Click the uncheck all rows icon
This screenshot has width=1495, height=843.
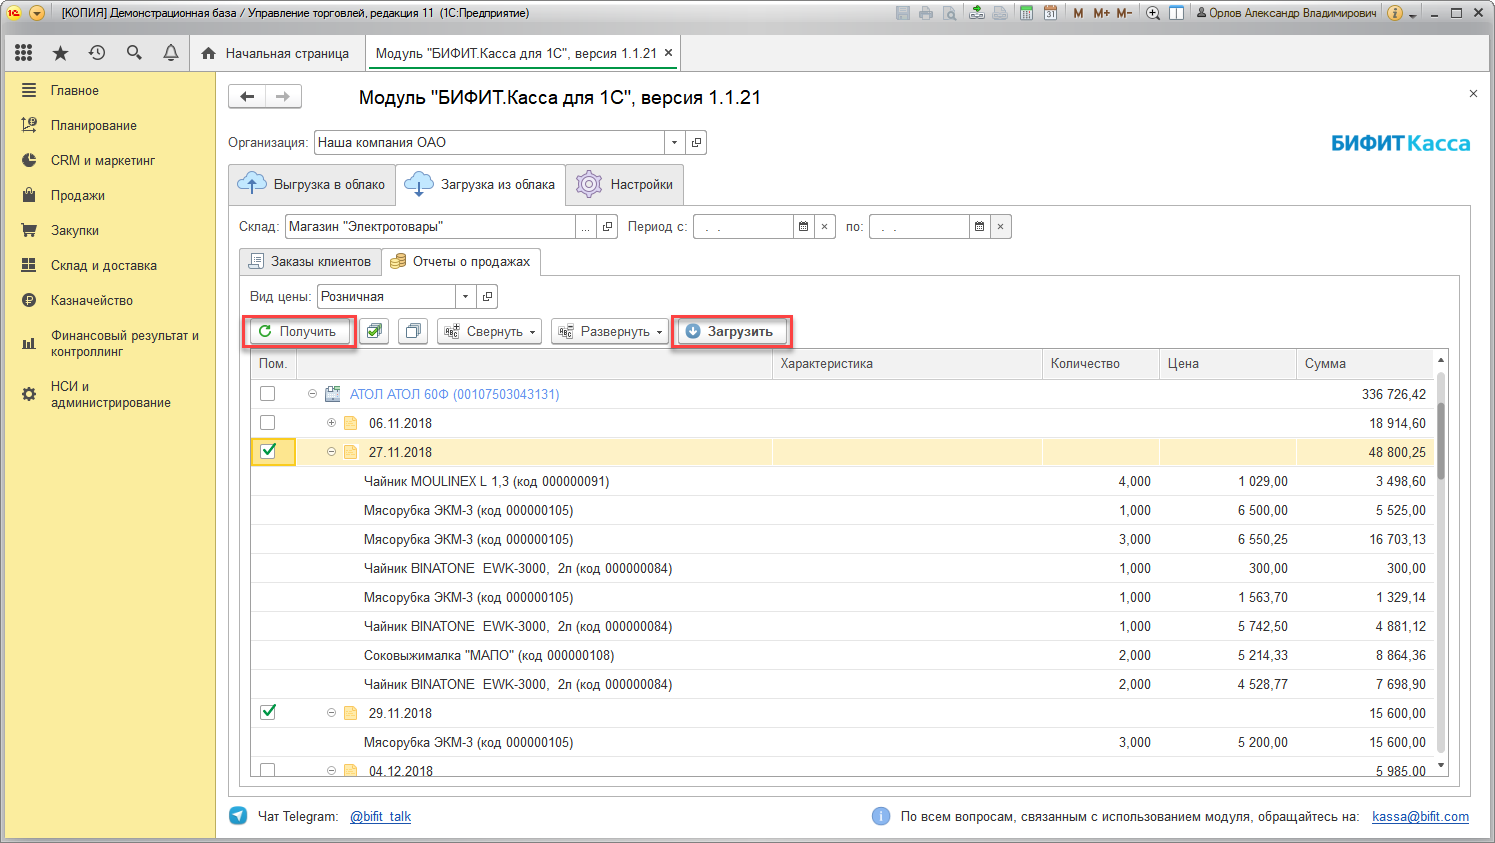413,331
